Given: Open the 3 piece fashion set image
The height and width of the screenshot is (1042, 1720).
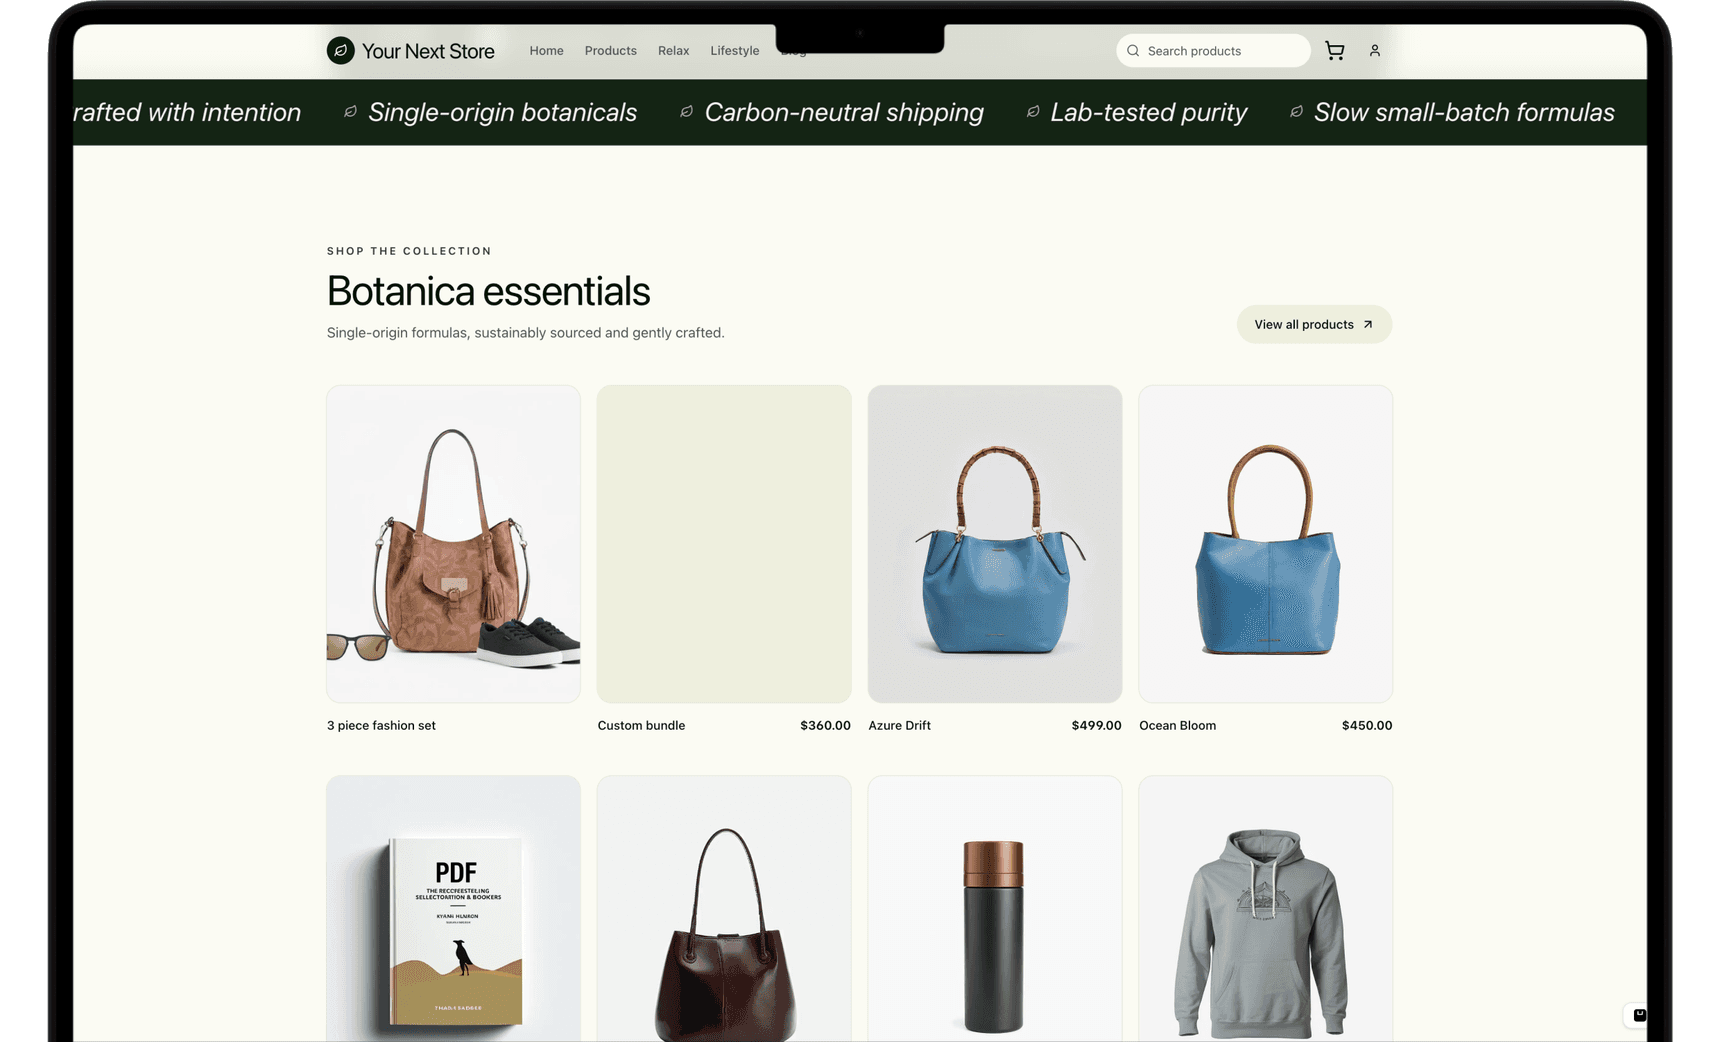Looking at the screenshot, I should pos(453,544).
